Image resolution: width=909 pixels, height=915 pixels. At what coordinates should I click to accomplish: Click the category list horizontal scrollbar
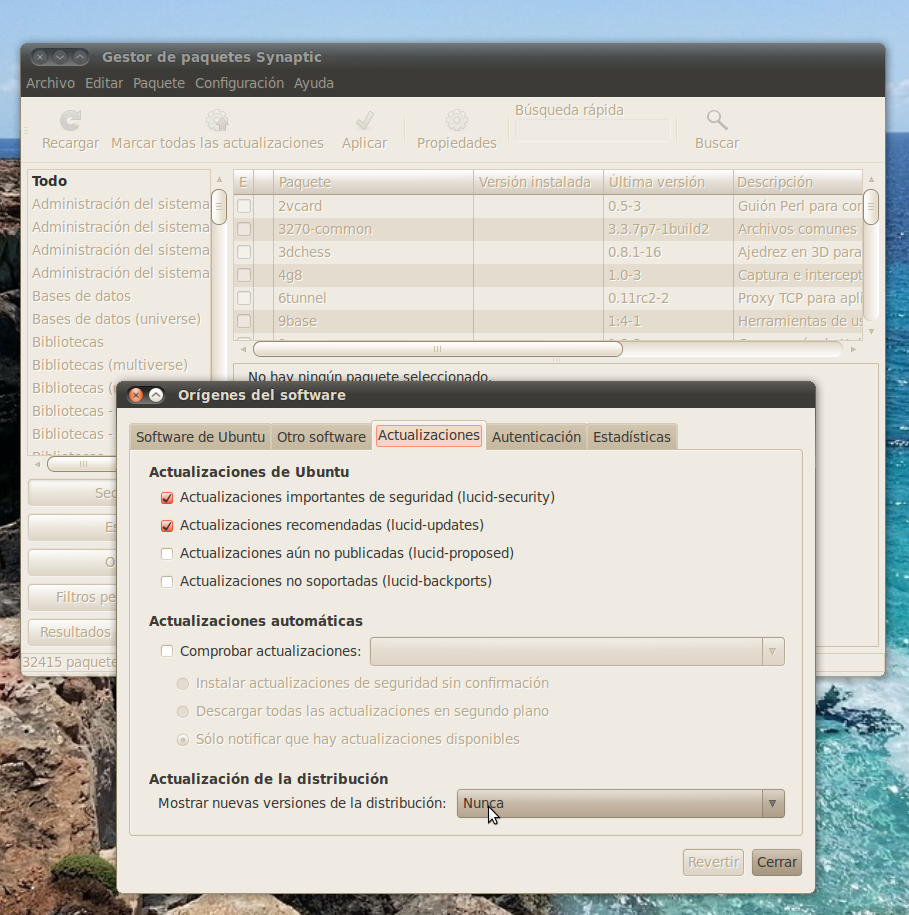[x=82, y=464]
